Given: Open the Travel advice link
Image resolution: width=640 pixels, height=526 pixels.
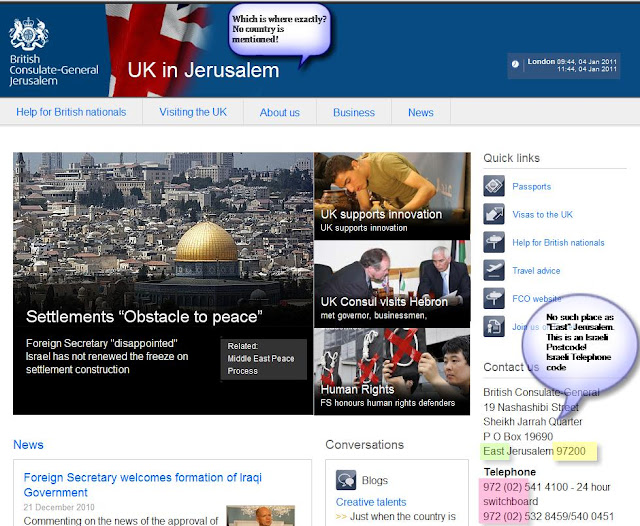Looking at the screenshot, I should [536, 271].
